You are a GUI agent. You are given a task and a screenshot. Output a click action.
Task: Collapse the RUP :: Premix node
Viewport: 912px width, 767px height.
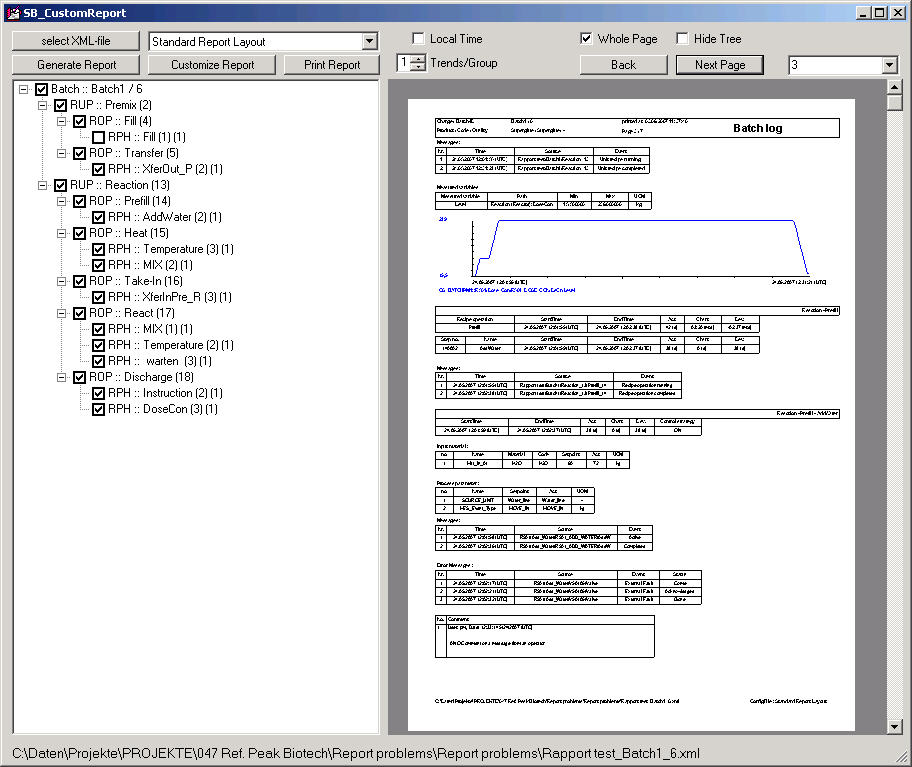click(43, 105)
